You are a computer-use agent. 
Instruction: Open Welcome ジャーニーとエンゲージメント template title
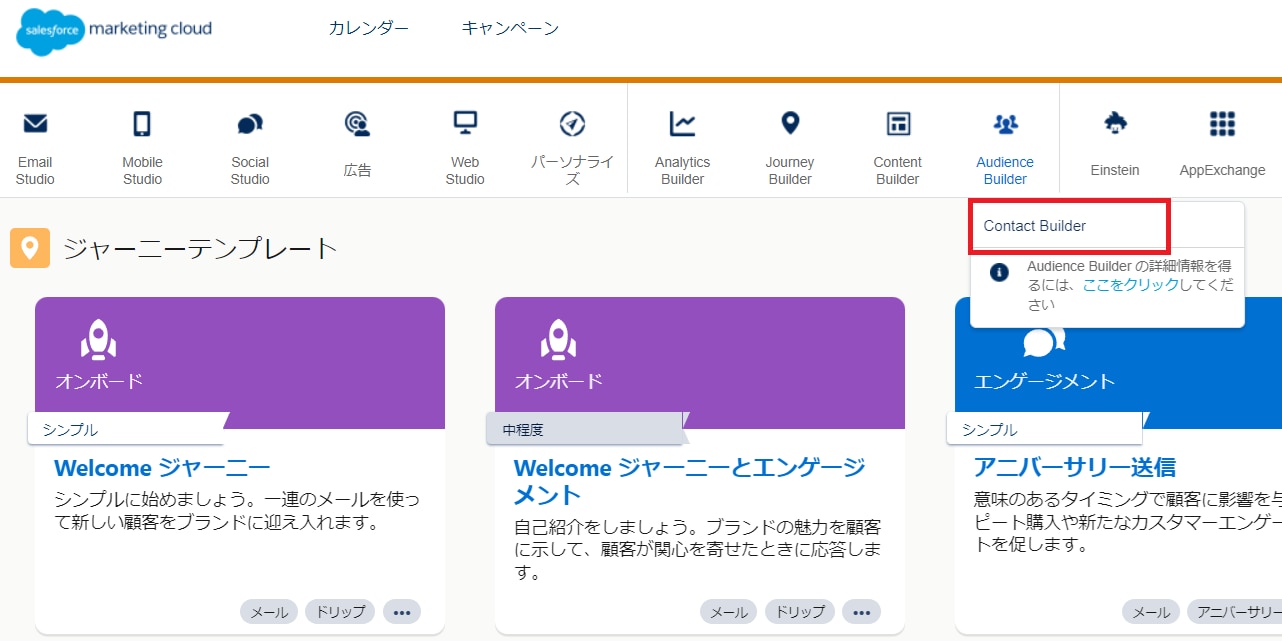click(x=690, y=481)
